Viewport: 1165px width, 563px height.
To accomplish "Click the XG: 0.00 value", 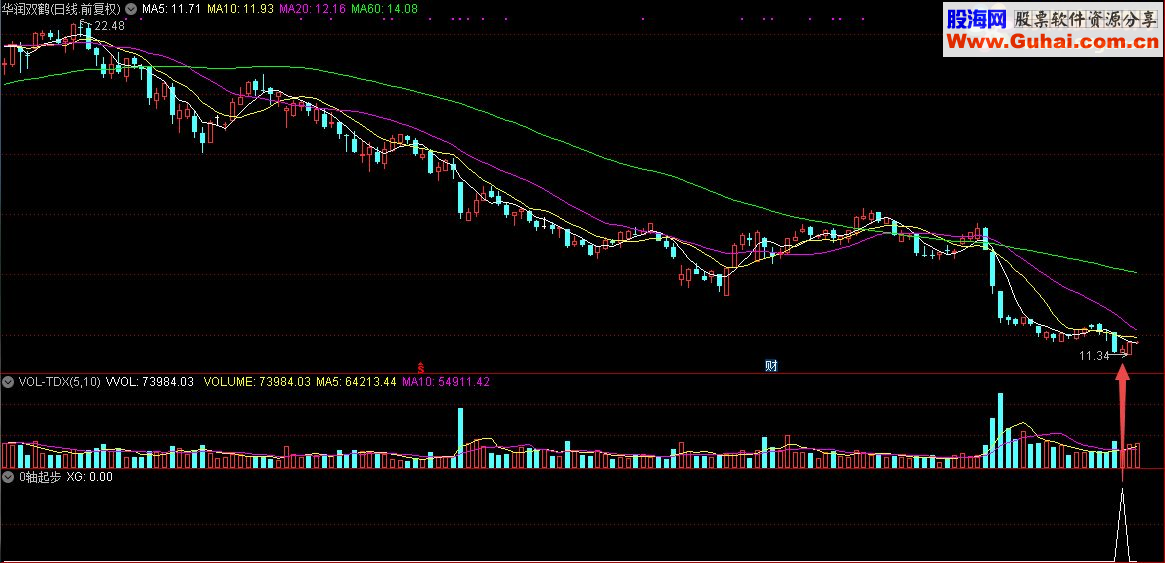I will 90,477.
